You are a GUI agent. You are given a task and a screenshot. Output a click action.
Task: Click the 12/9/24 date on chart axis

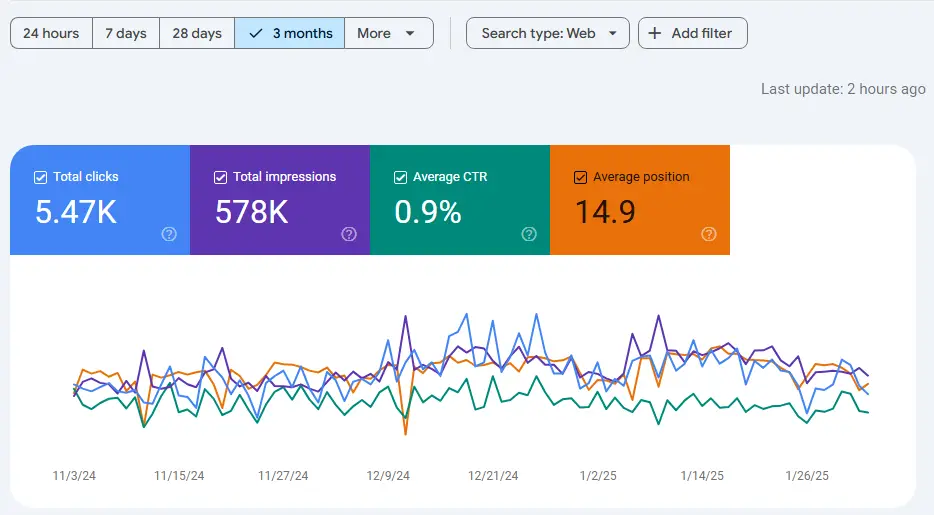[x=388, y=477]
